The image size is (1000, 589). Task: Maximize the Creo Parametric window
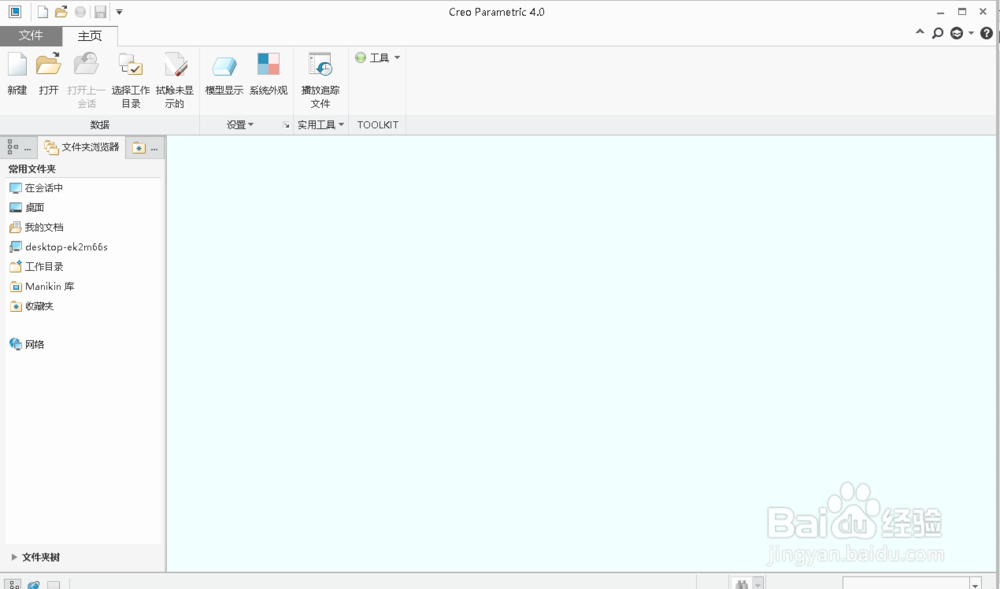click(x=962, y=11)
